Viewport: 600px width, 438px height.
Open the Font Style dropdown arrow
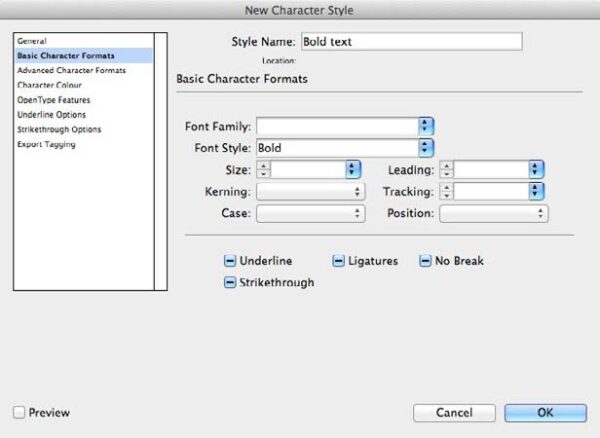(x=426, y=147)
